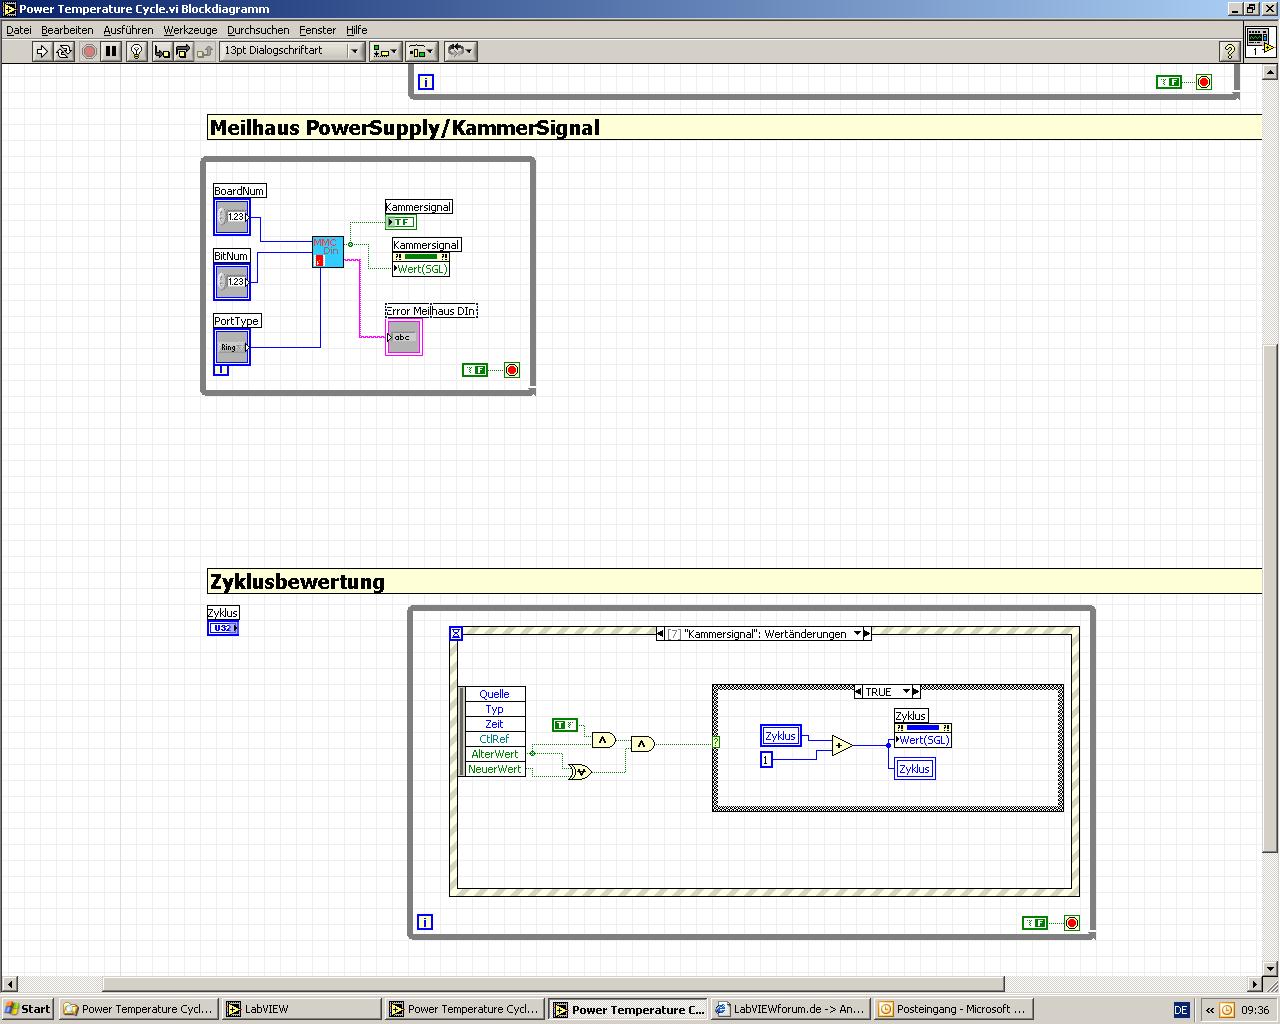Start Run Continuously from the toolbar
This screenshot has width=1280, height=1024.
point(64,51)
